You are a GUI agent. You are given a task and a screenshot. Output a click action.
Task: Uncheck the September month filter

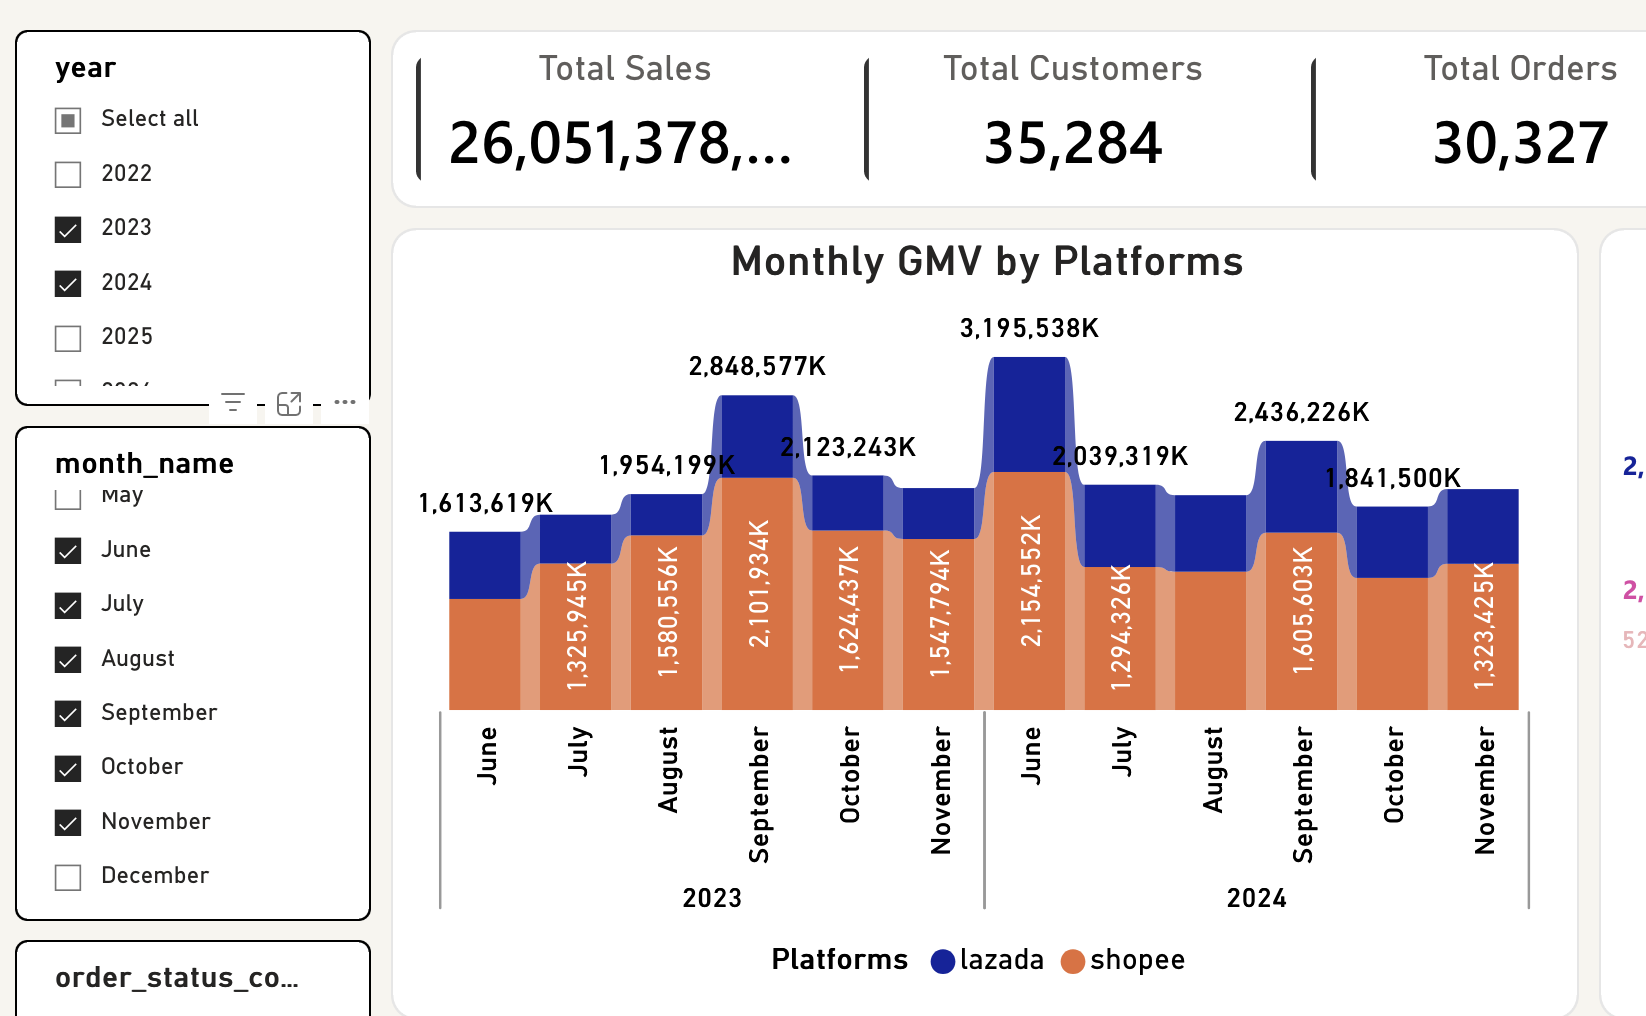click(x=67, y=713)
